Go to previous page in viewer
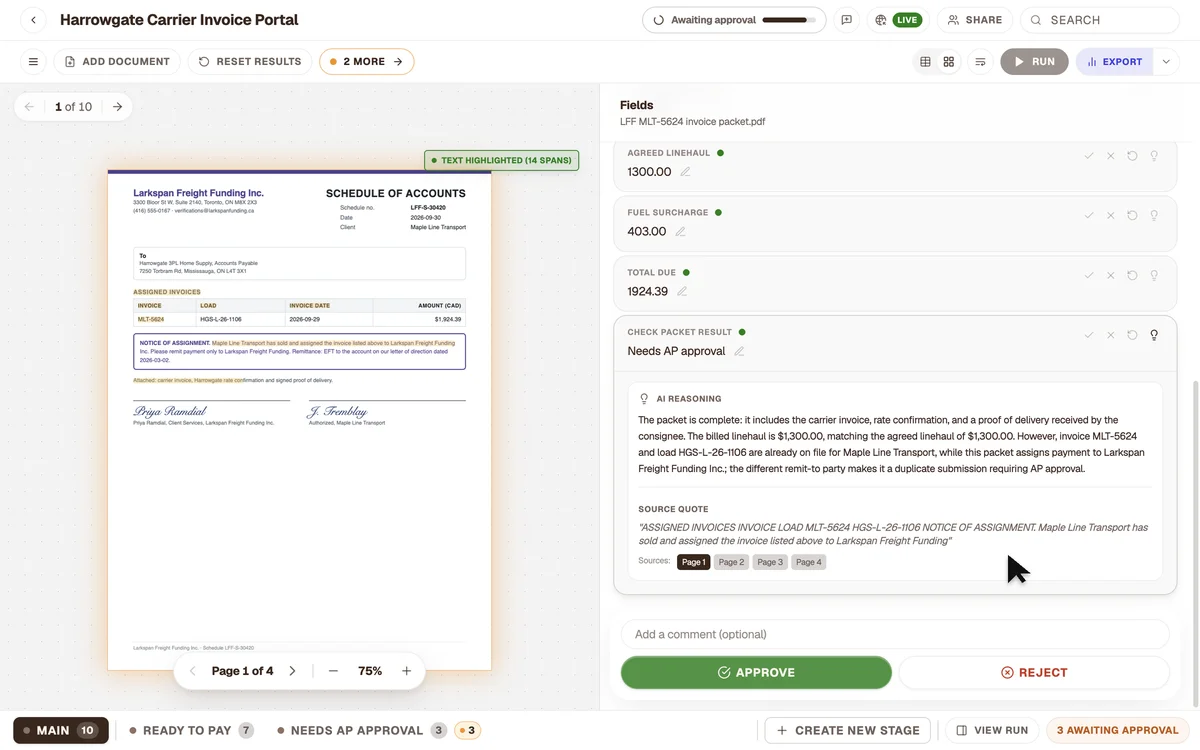The width and height of the screenshot is (1200, 750). point(193,671)
